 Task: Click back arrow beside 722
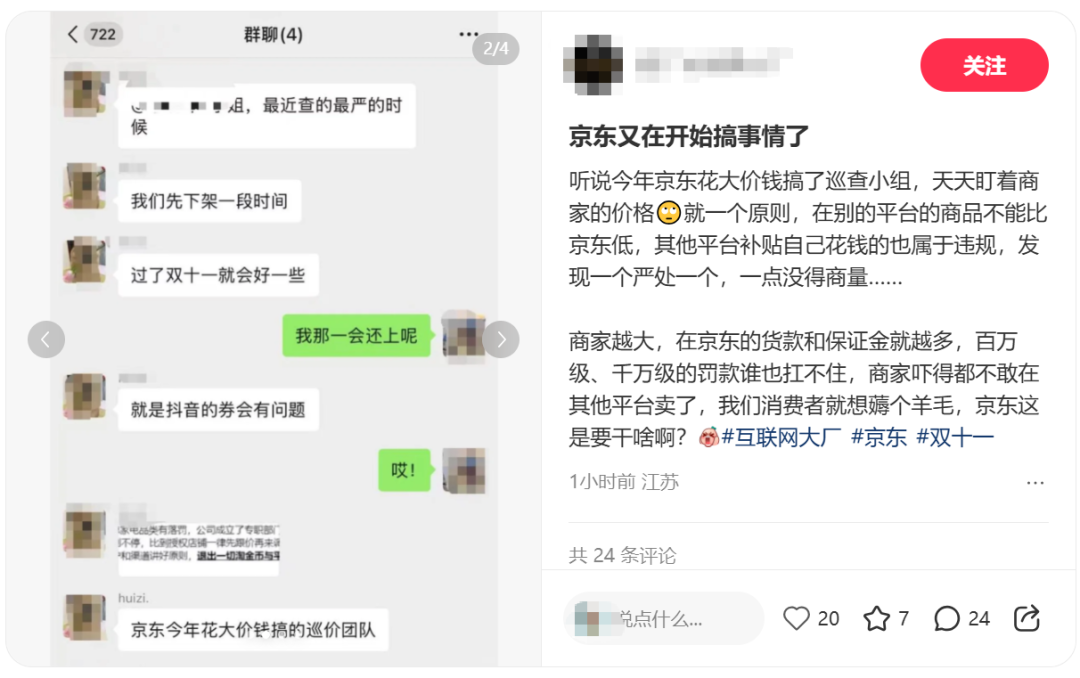(x=73, y=34)
